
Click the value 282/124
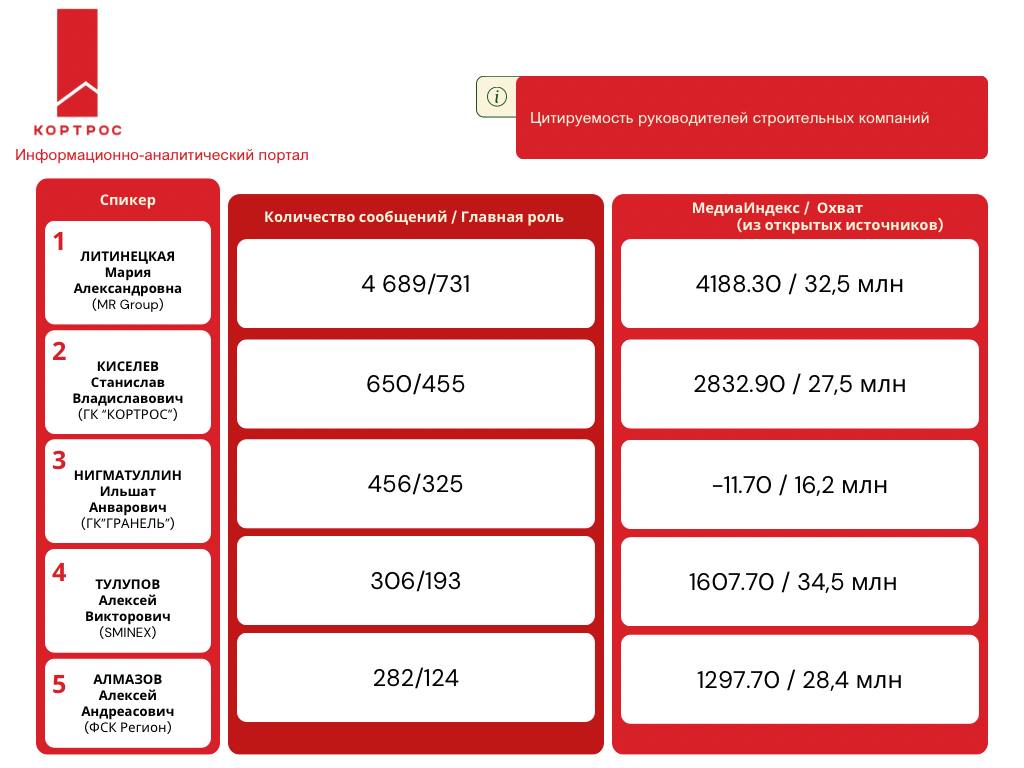[416, 678]
